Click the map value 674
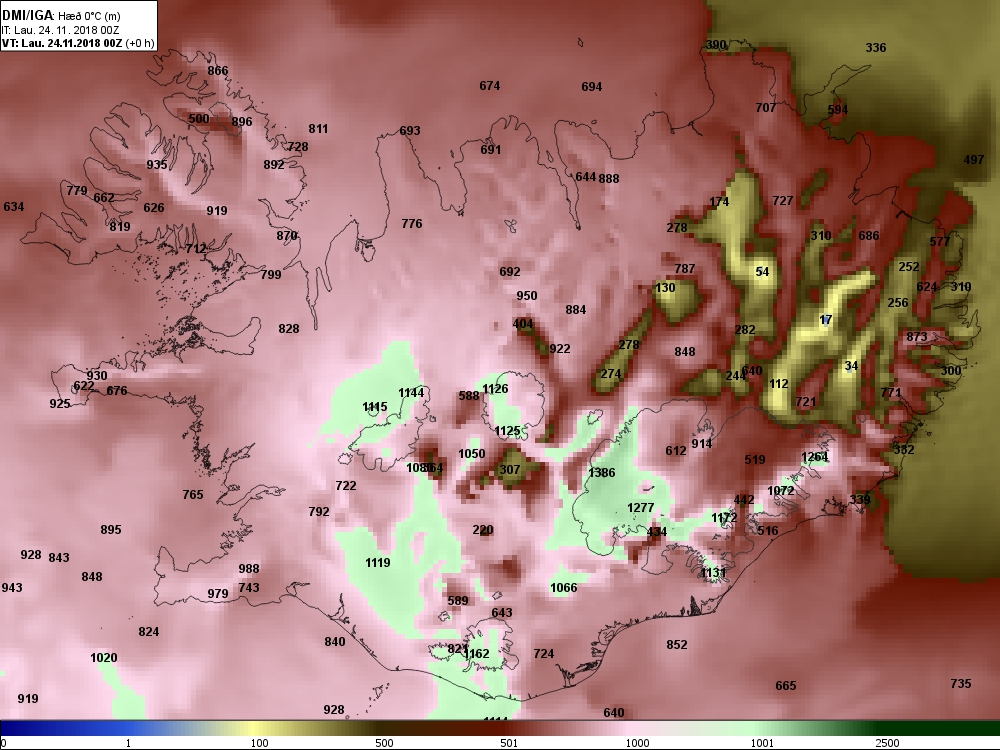1000x750 pixels. coord(490,86)
